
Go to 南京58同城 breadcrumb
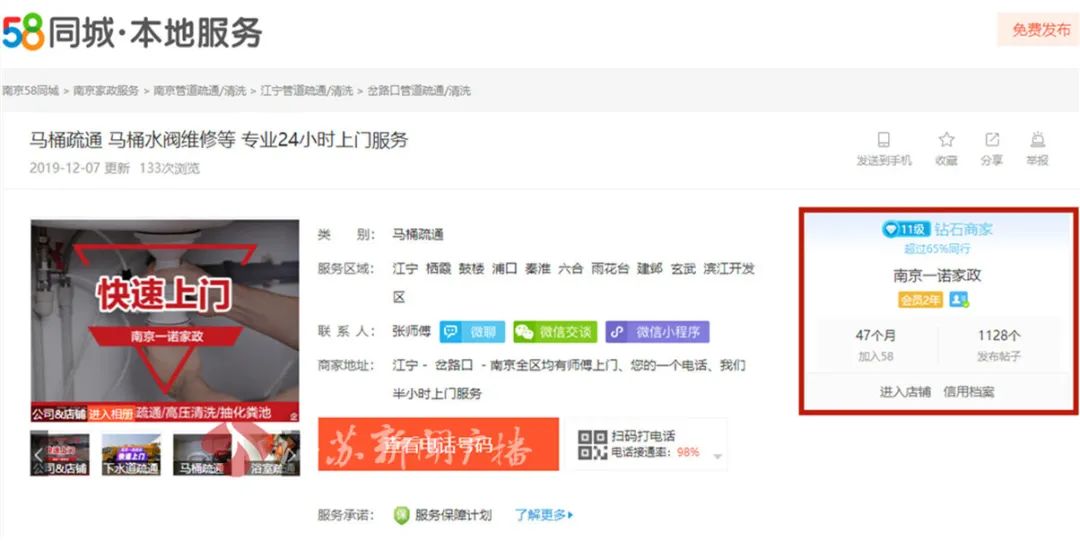31,90
